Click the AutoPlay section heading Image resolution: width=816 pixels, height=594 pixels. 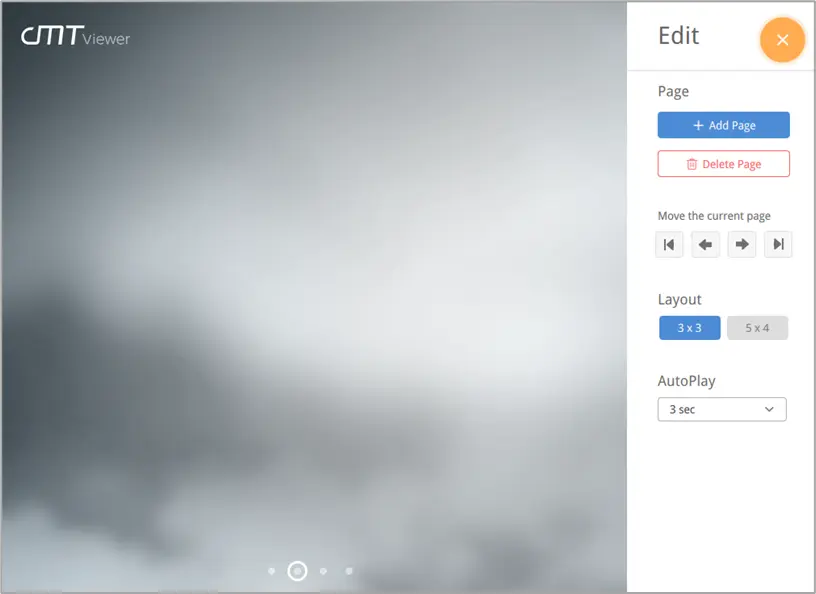tap(686, 381)
